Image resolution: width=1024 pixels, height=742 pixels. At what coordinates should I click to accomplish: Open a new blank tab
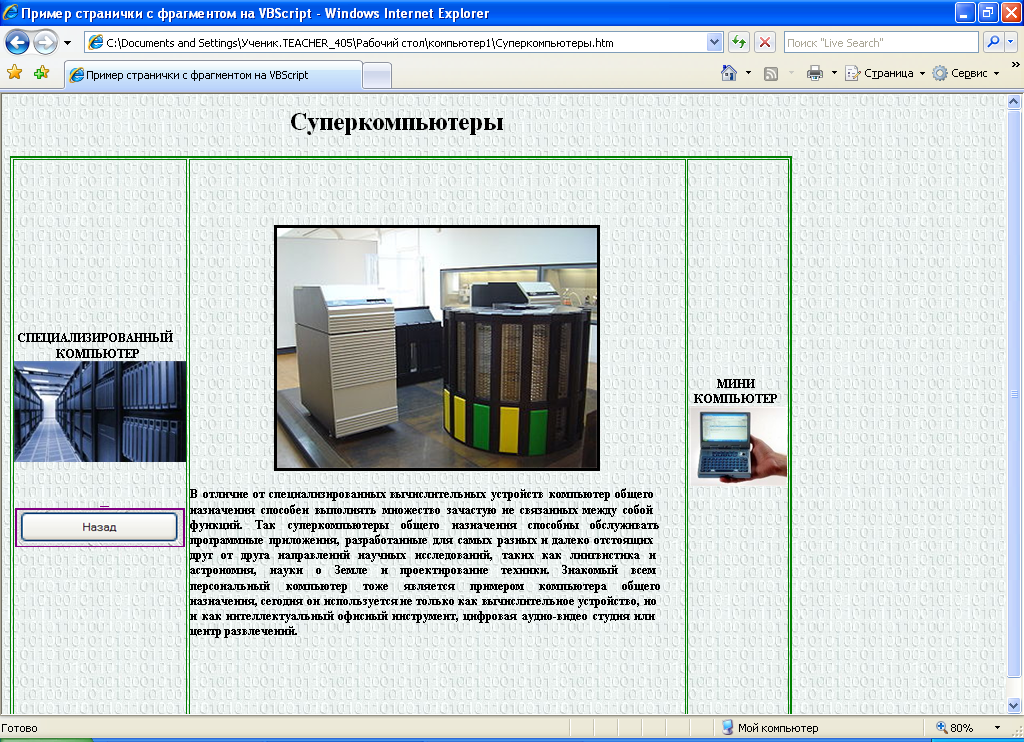click(376, 75)
